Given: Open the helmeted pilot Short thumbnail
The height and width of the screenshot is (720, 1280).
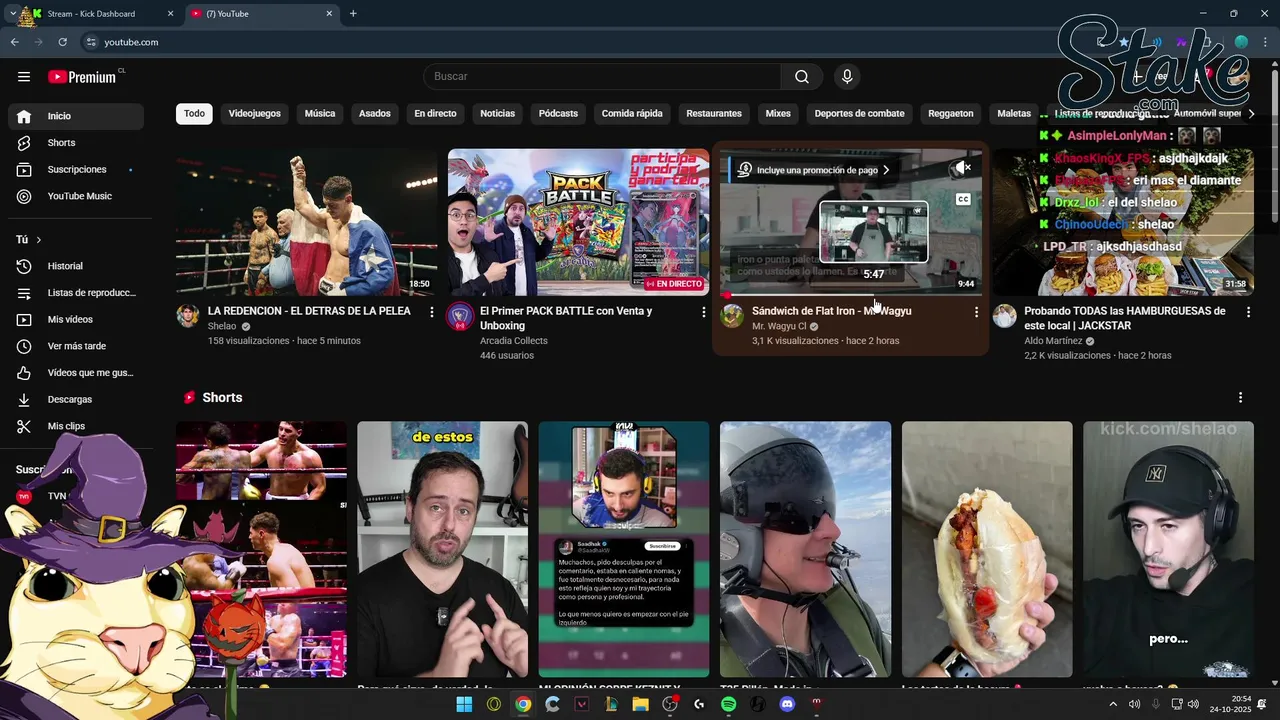Looking at the screenshot, I should tap(805, 549).
